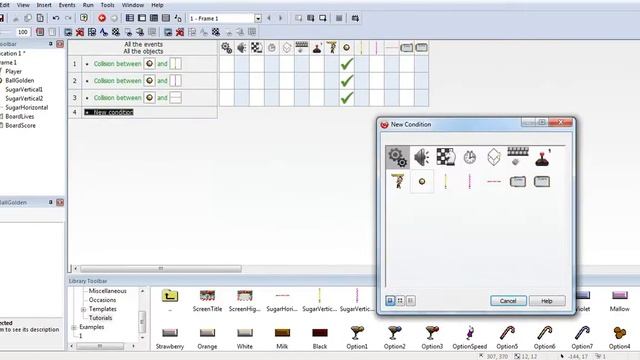Select the first counter board object in the dialog
The height and width of the screenshot is (360, 640).
(518, 181)
